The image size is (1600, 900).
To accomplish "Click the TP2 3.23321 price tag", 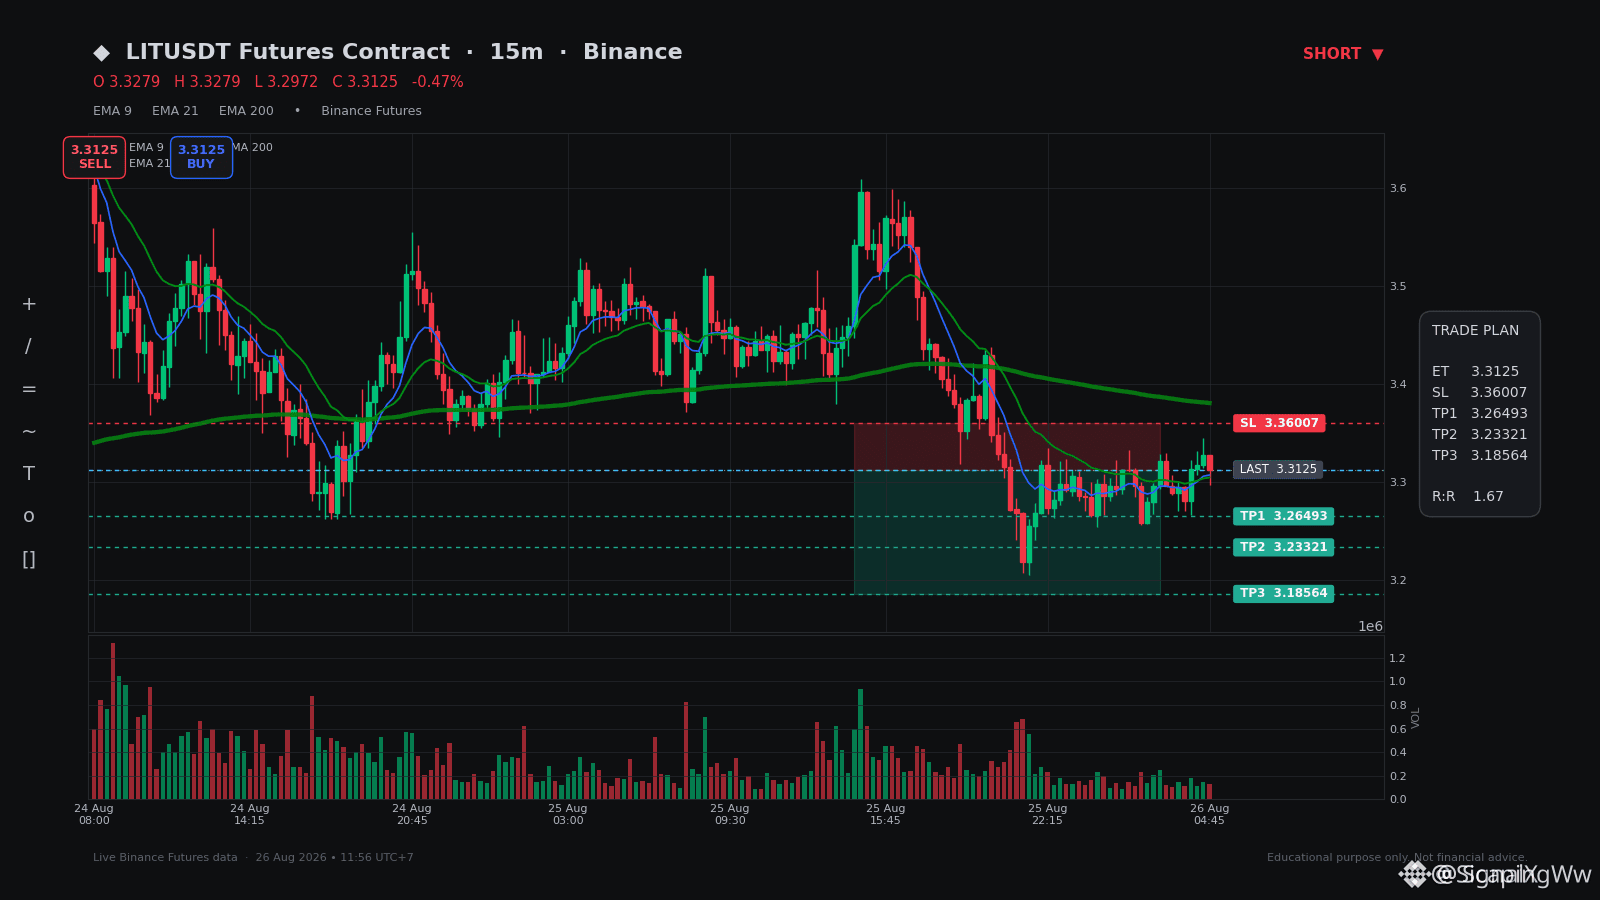I will pos(1283,547).
